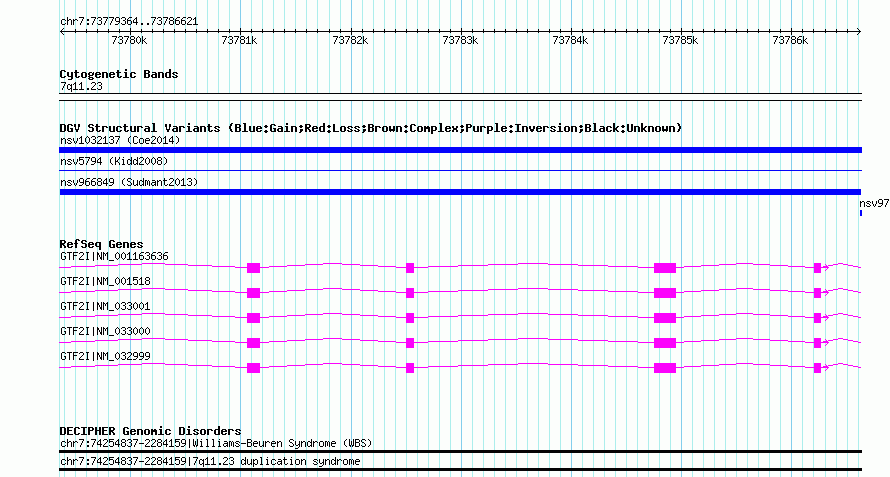Open the GTF2I|NM_033001 transcript label
Image resolution: width=890 pixels, height=477 pixels.
click(105, 307)
